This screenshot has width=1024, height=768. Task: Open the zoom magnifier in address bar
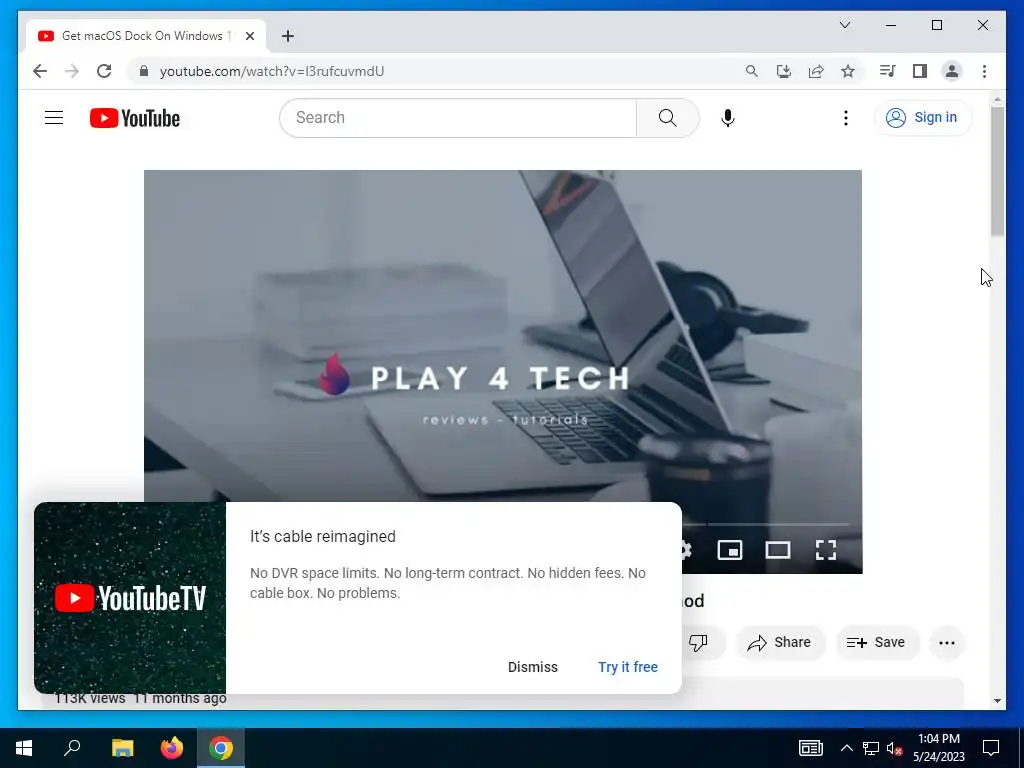pos(752,71)
